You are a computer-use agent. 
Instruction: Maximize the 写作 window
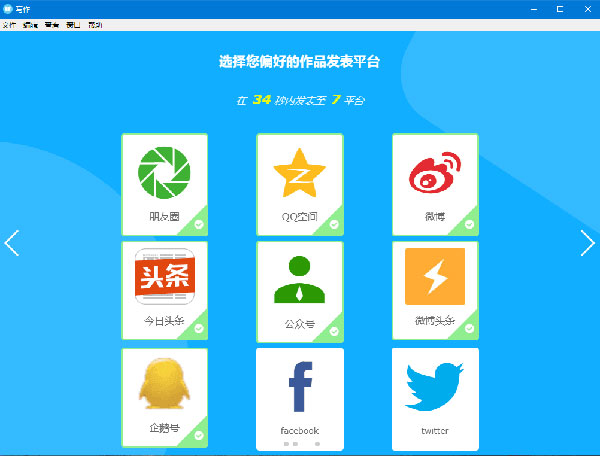560,9
